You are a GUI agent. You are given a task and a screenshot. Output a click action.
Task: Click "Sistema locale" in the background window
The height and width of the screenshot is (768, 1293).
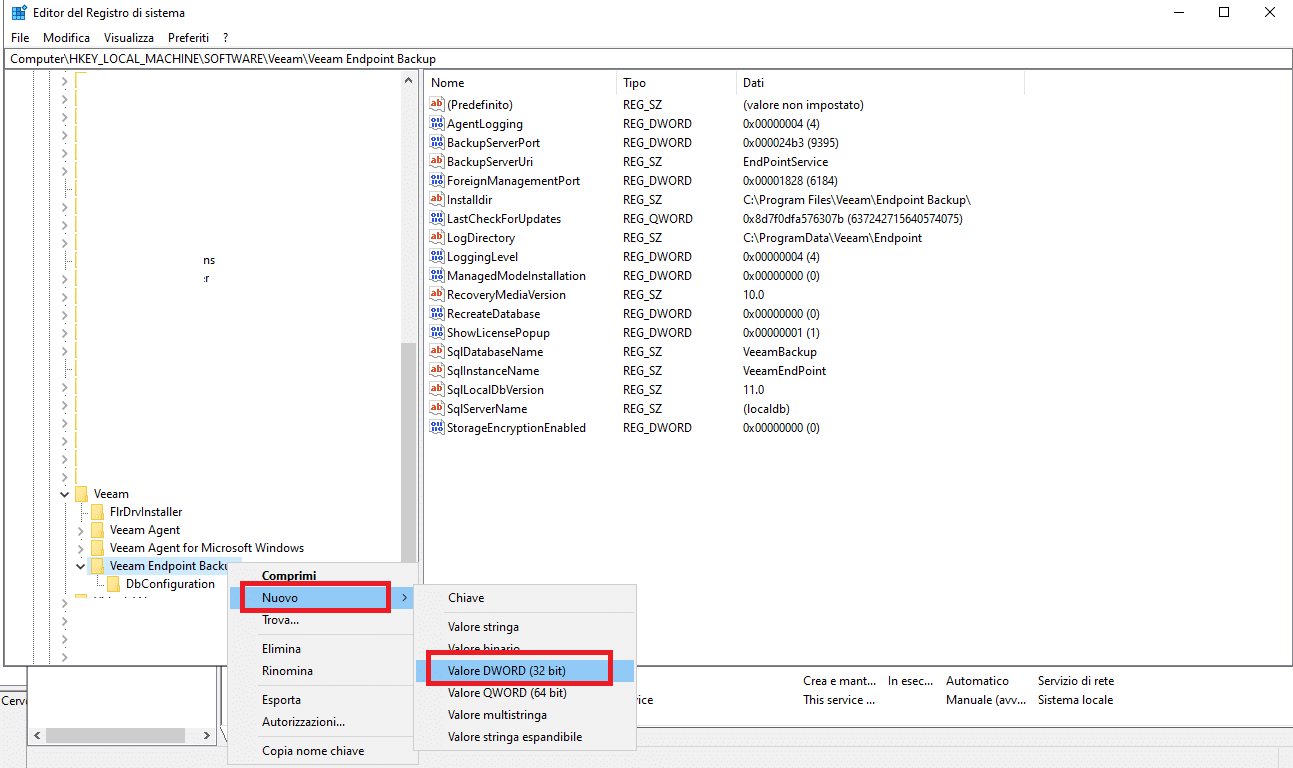1075,700
